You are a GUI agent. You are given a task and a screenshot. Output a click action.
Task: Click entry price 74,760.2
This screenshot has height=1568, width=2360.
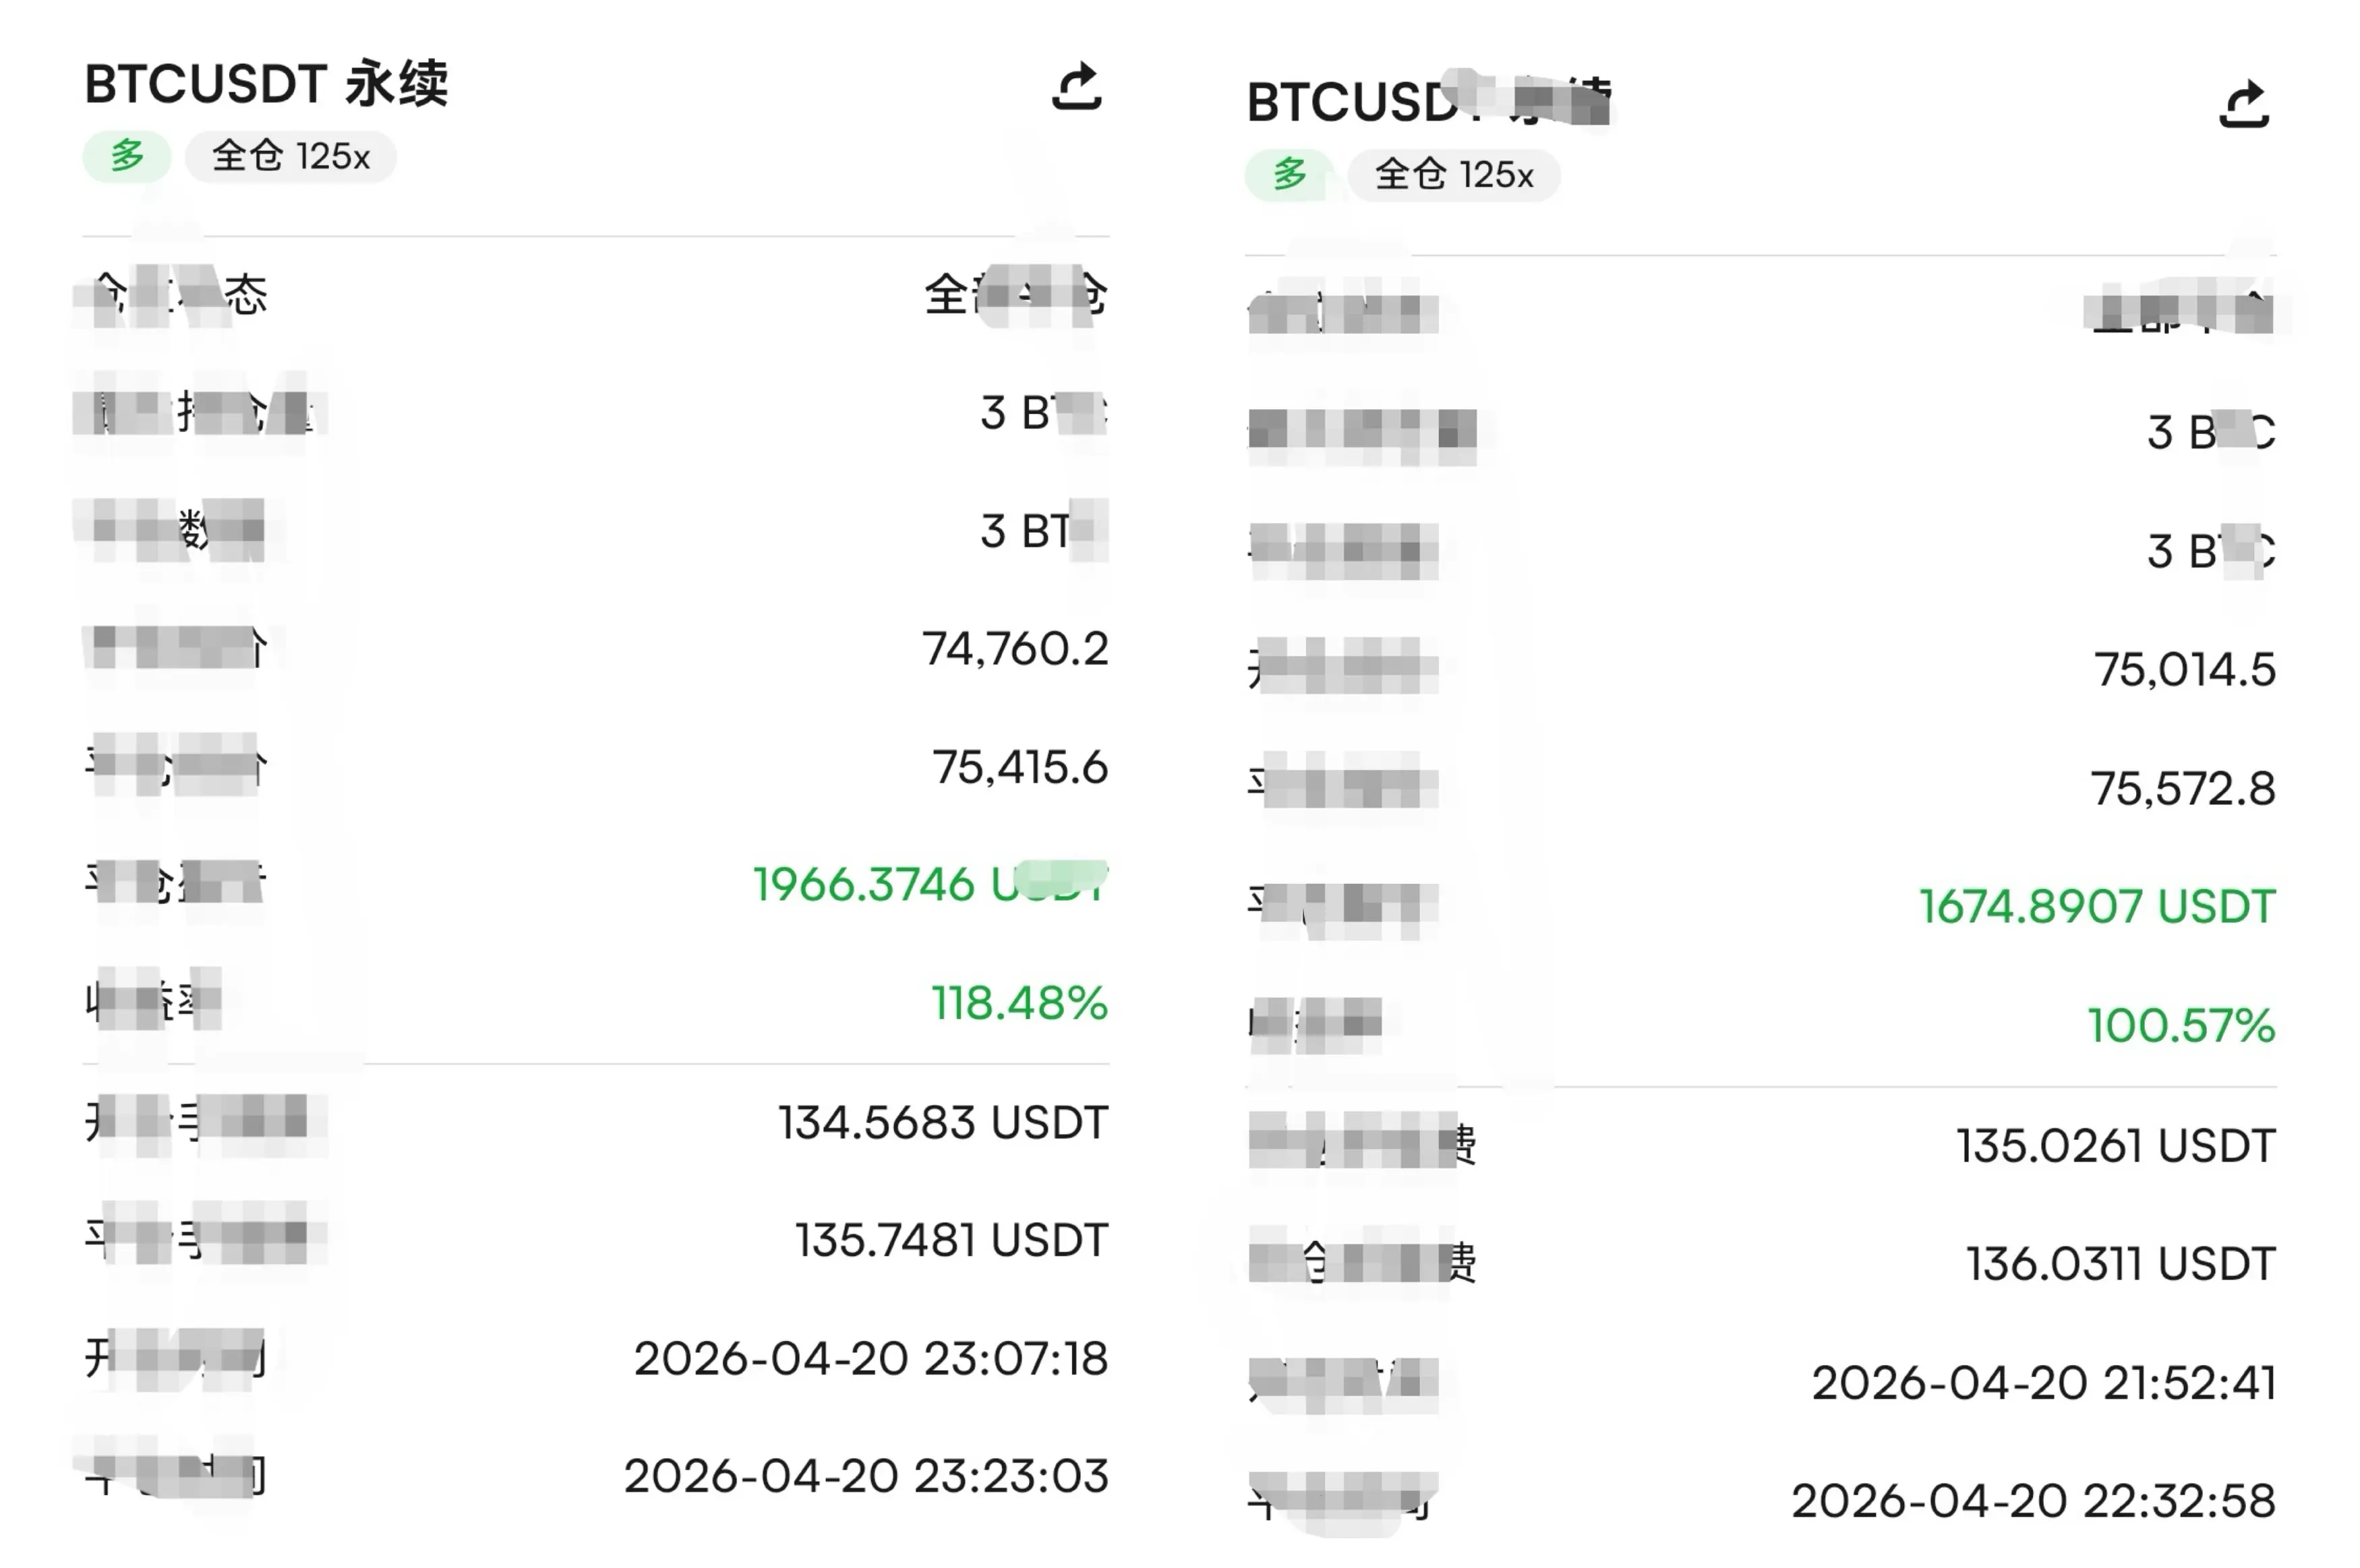pos(1015,649)
